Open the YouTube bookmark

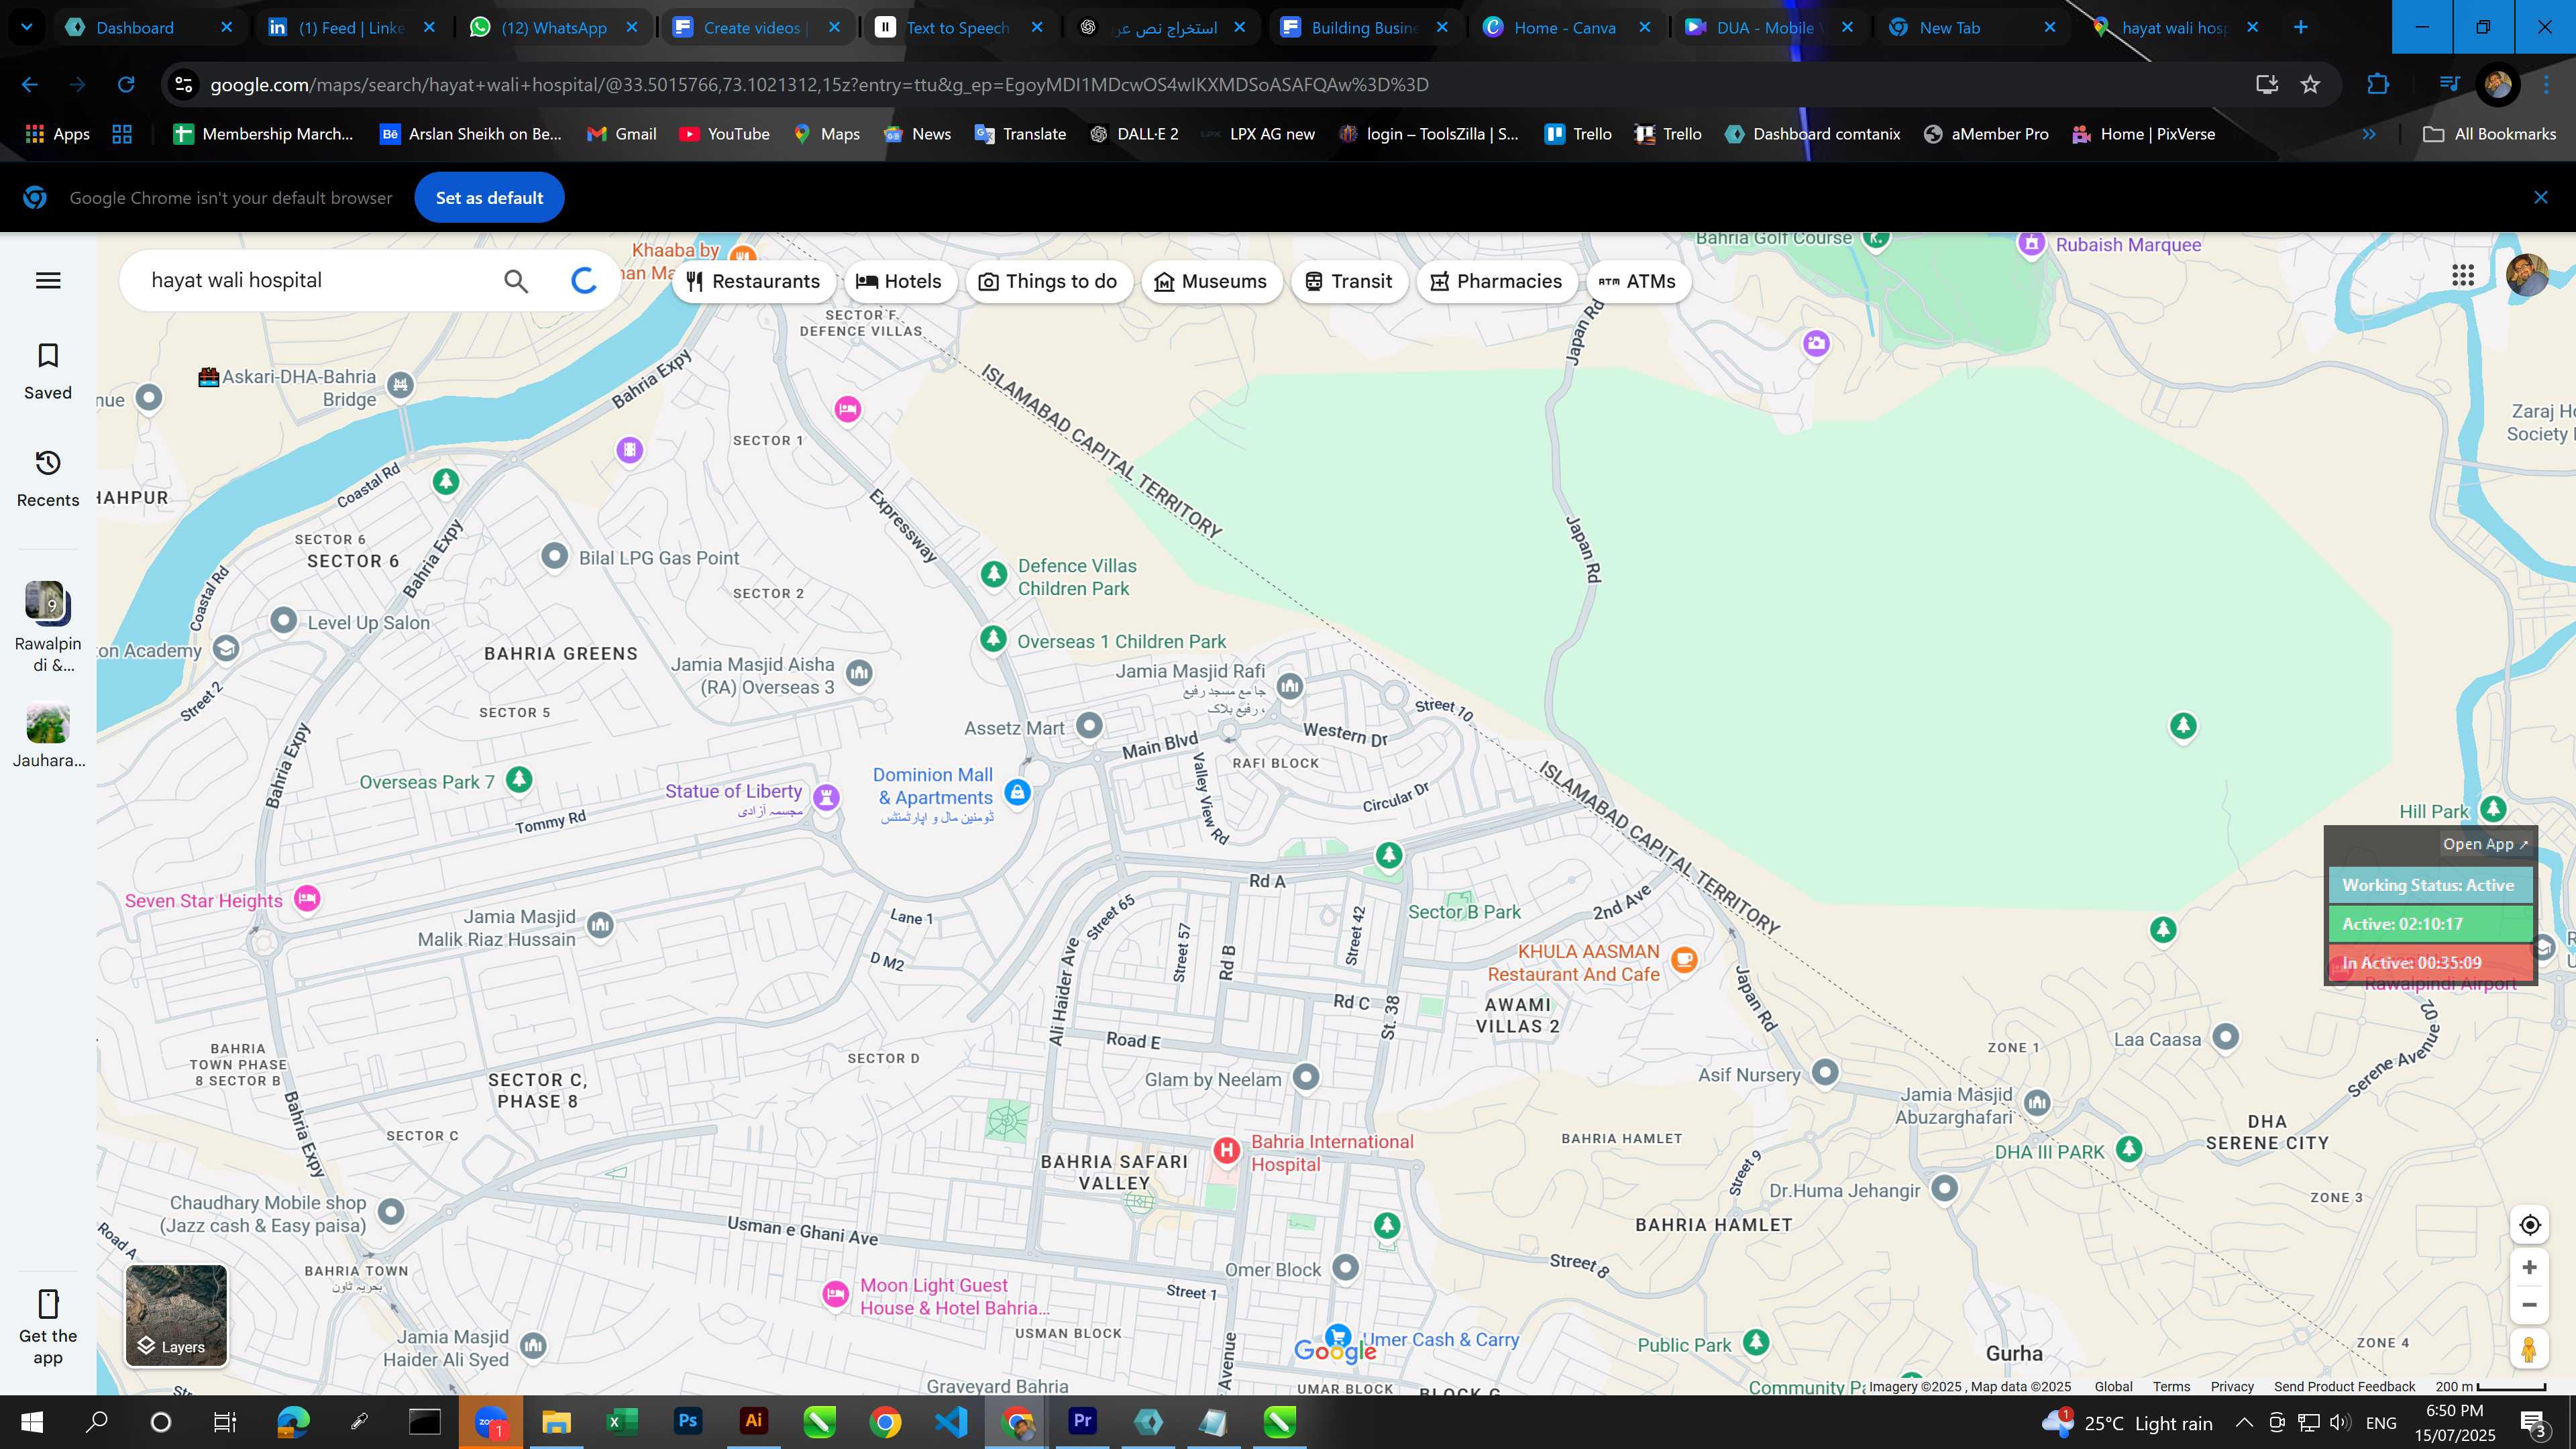pyautogui.click(x=724, y=134)
